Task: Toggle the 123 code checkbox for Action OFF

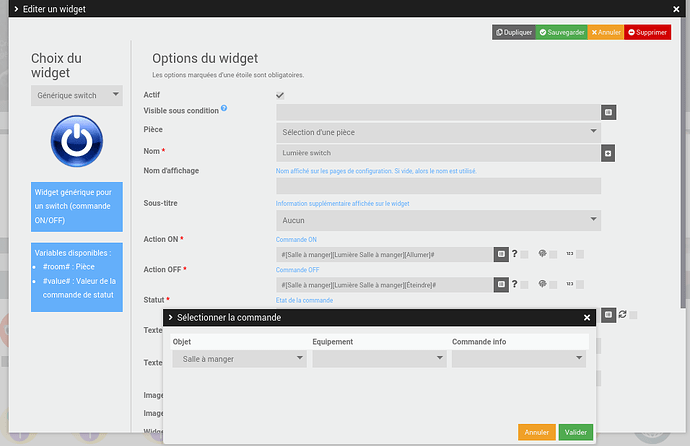Action: (580, 285)
